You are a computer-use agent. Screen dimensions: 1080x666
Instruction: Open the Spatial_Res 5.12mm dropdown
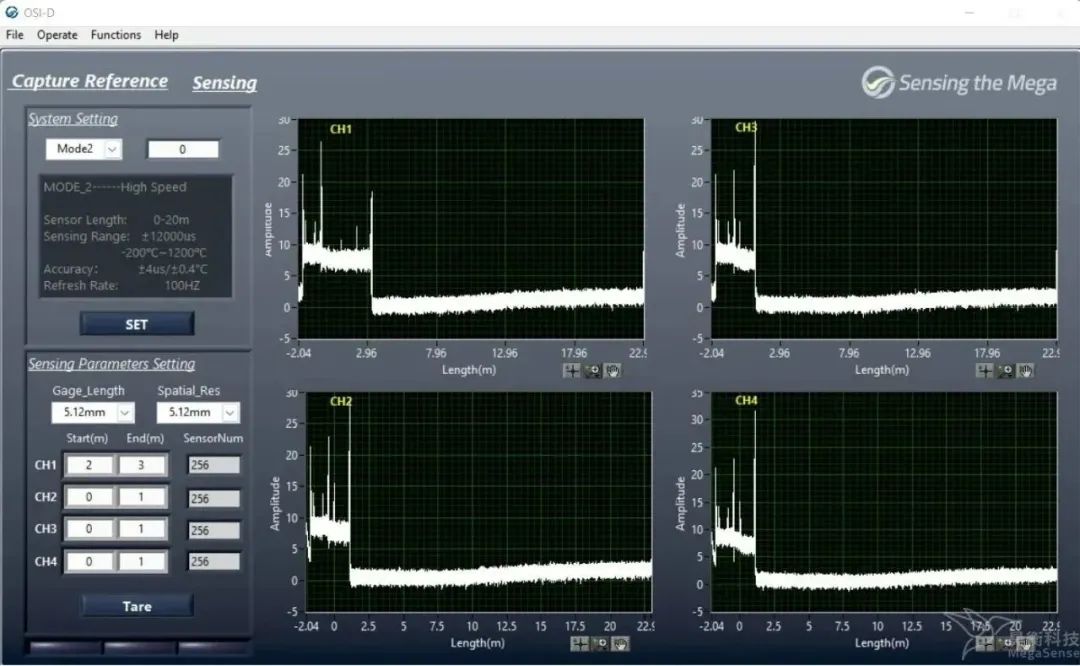pyautogui.click(x=198, y=412)
